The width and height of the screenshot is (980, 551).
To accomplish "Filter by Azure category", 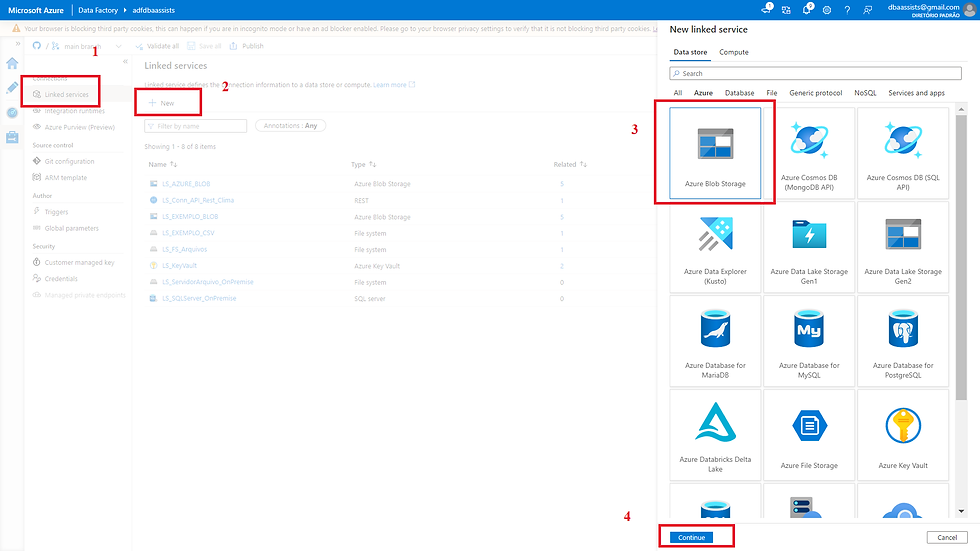I will point(703,93).
